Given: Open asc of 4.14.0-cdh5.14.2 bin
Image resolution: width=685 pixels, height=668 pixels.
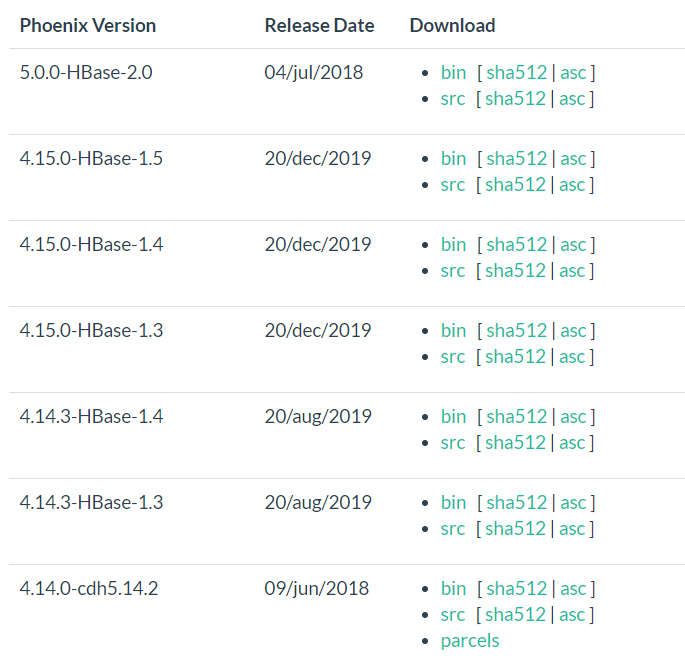Looking at the screenshot, I should (x=573, y=589).
